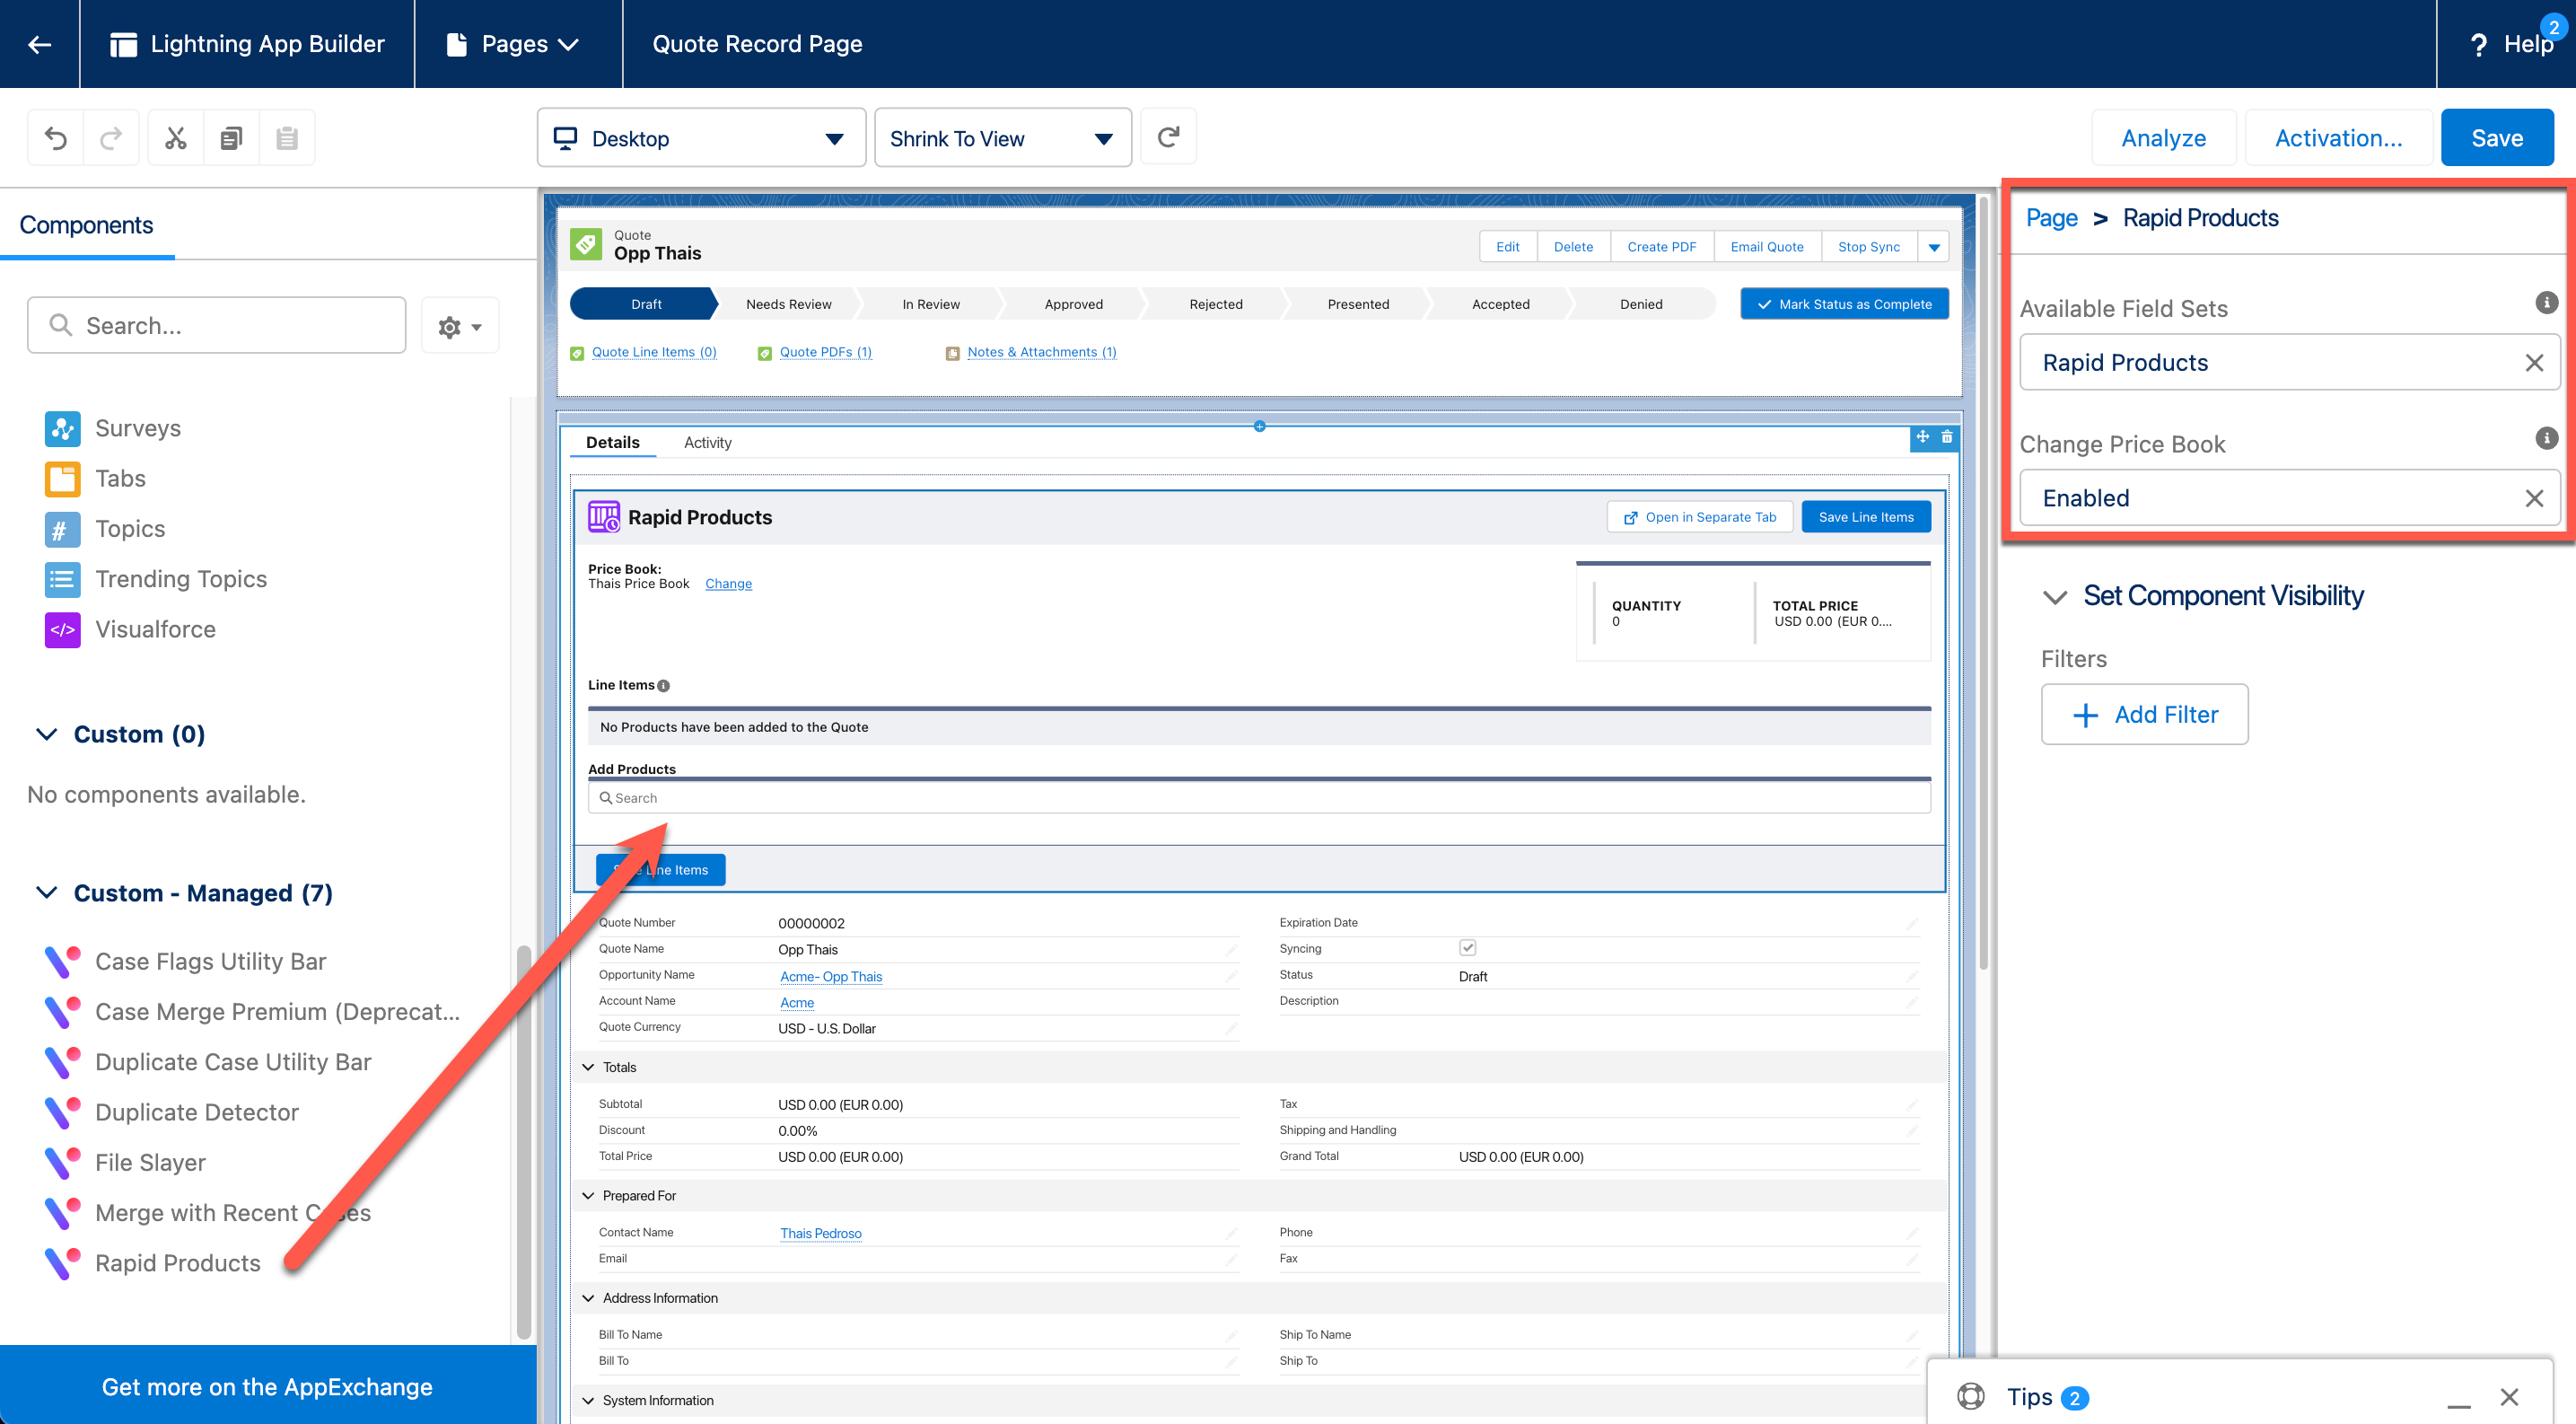The image size is (2576, 1424).
Task: Click the Page breadcrumb link
Action: (2051, 218)
